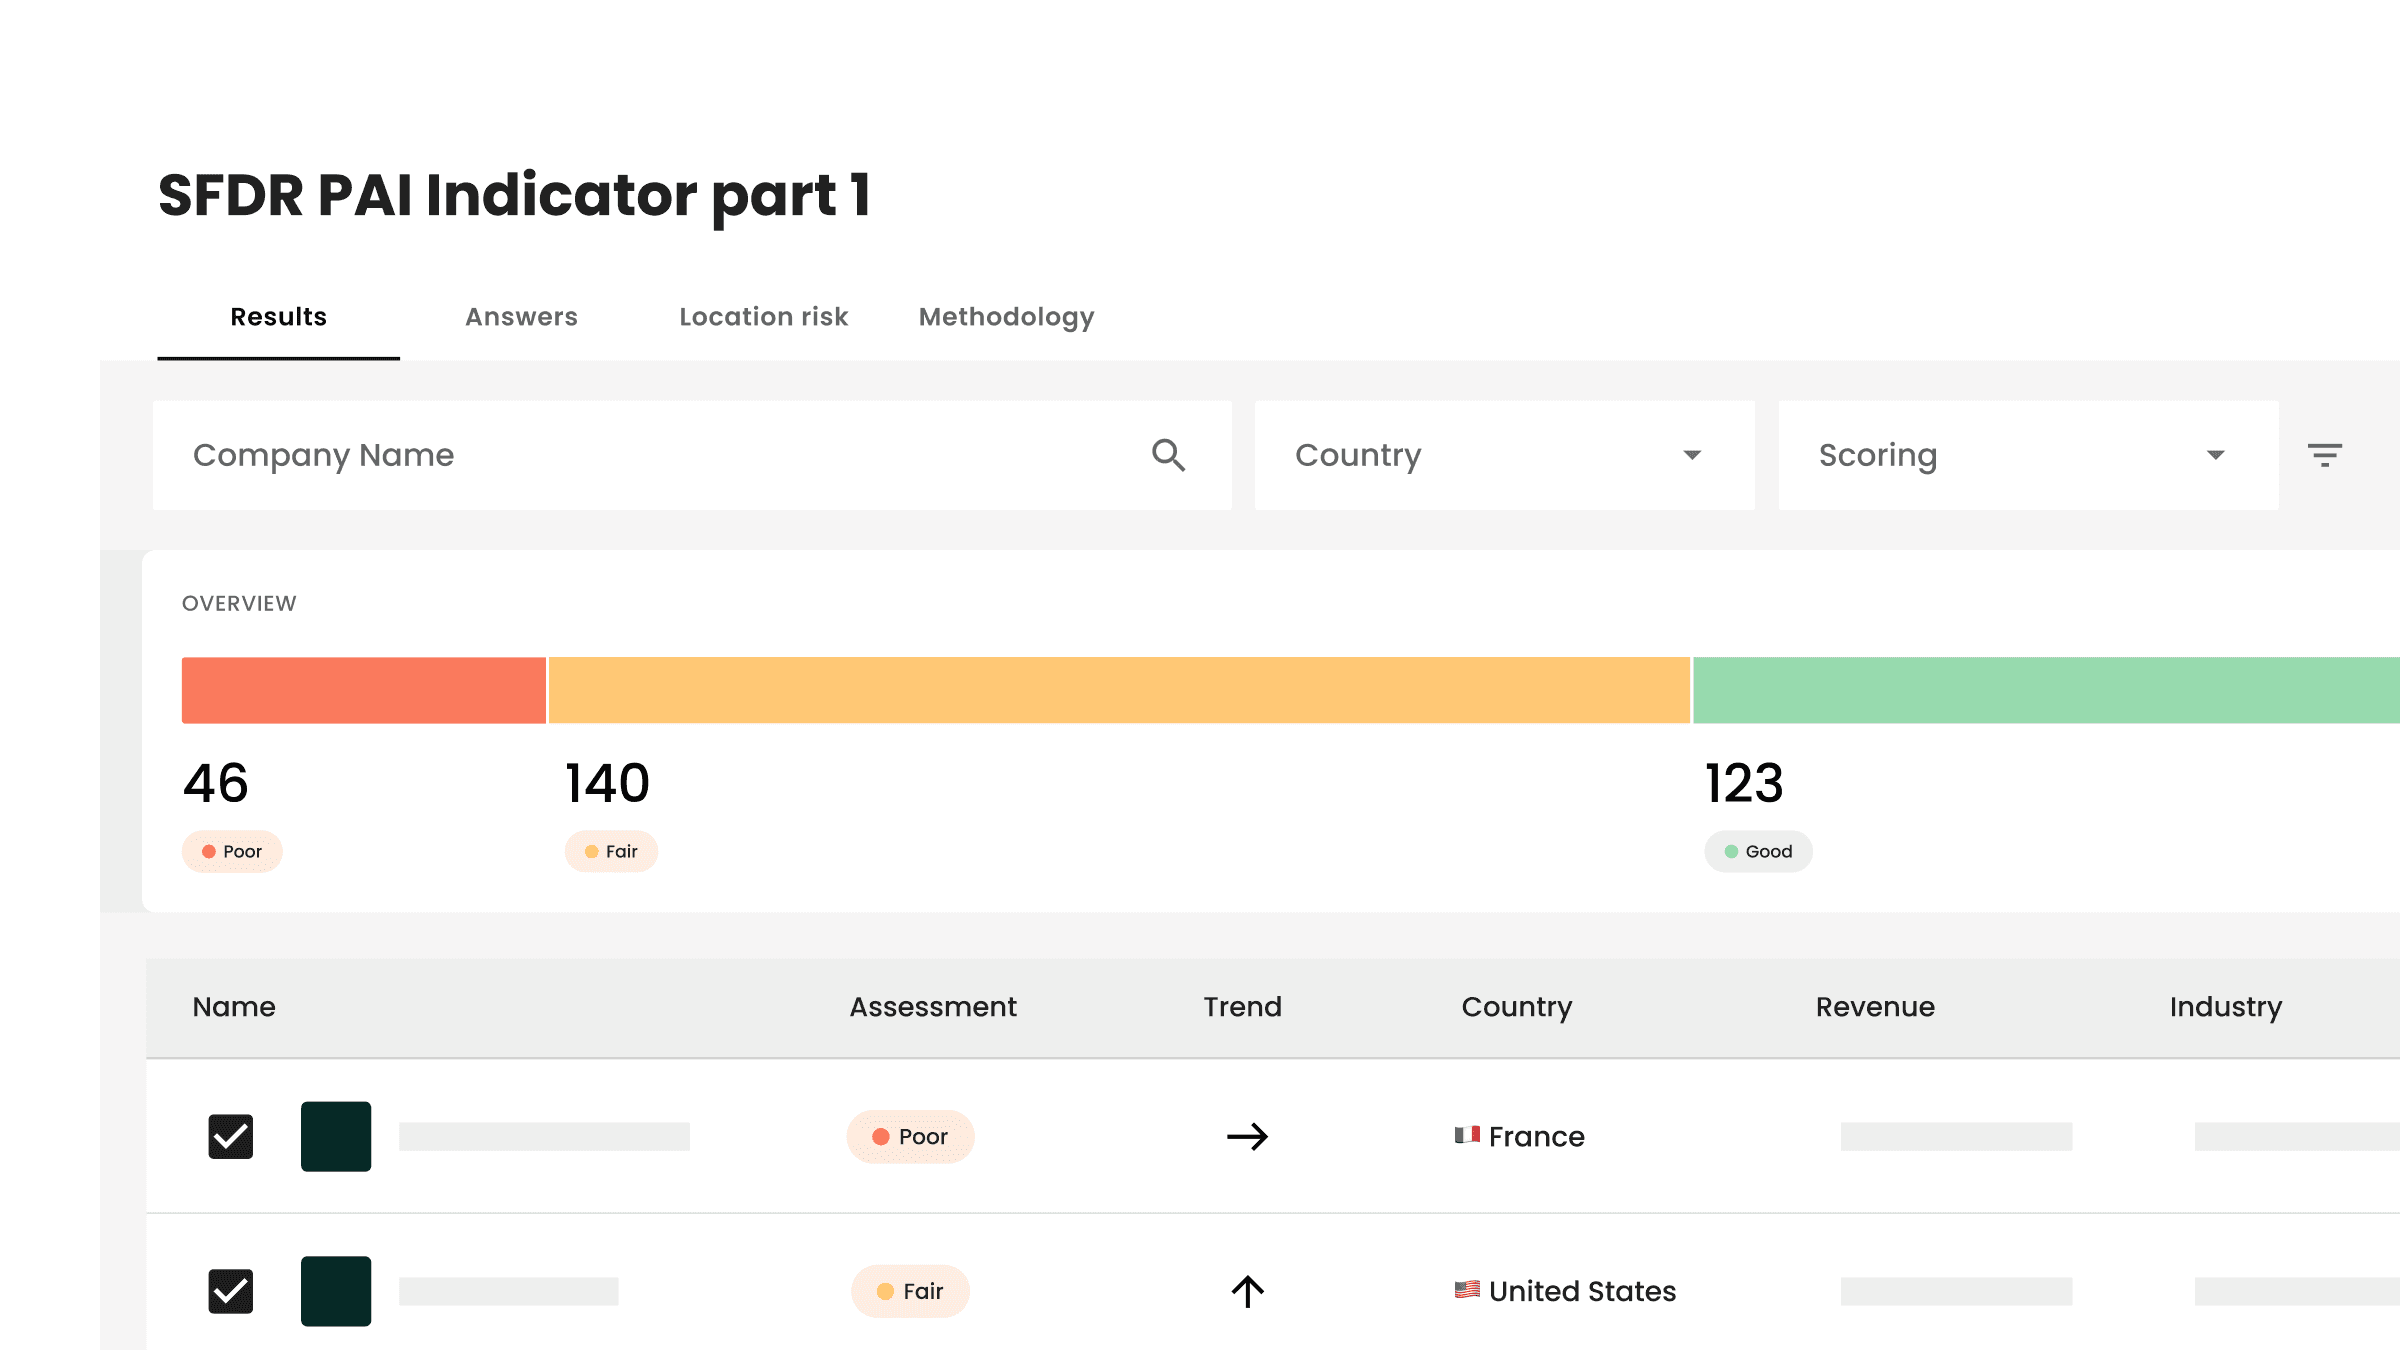
Task: Uncheck the checkbox on the United States row
Action: point(230,1291)
